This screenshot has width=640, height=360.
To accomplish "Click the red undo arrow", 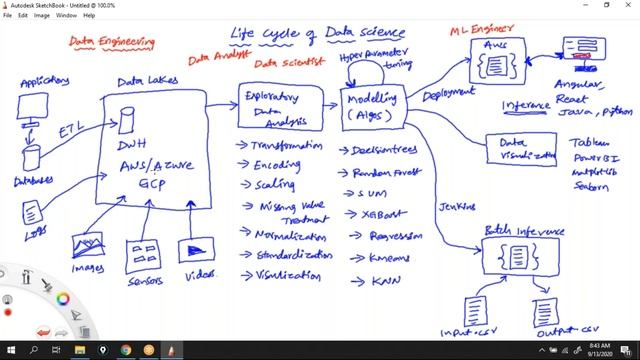I will [43, 333].
